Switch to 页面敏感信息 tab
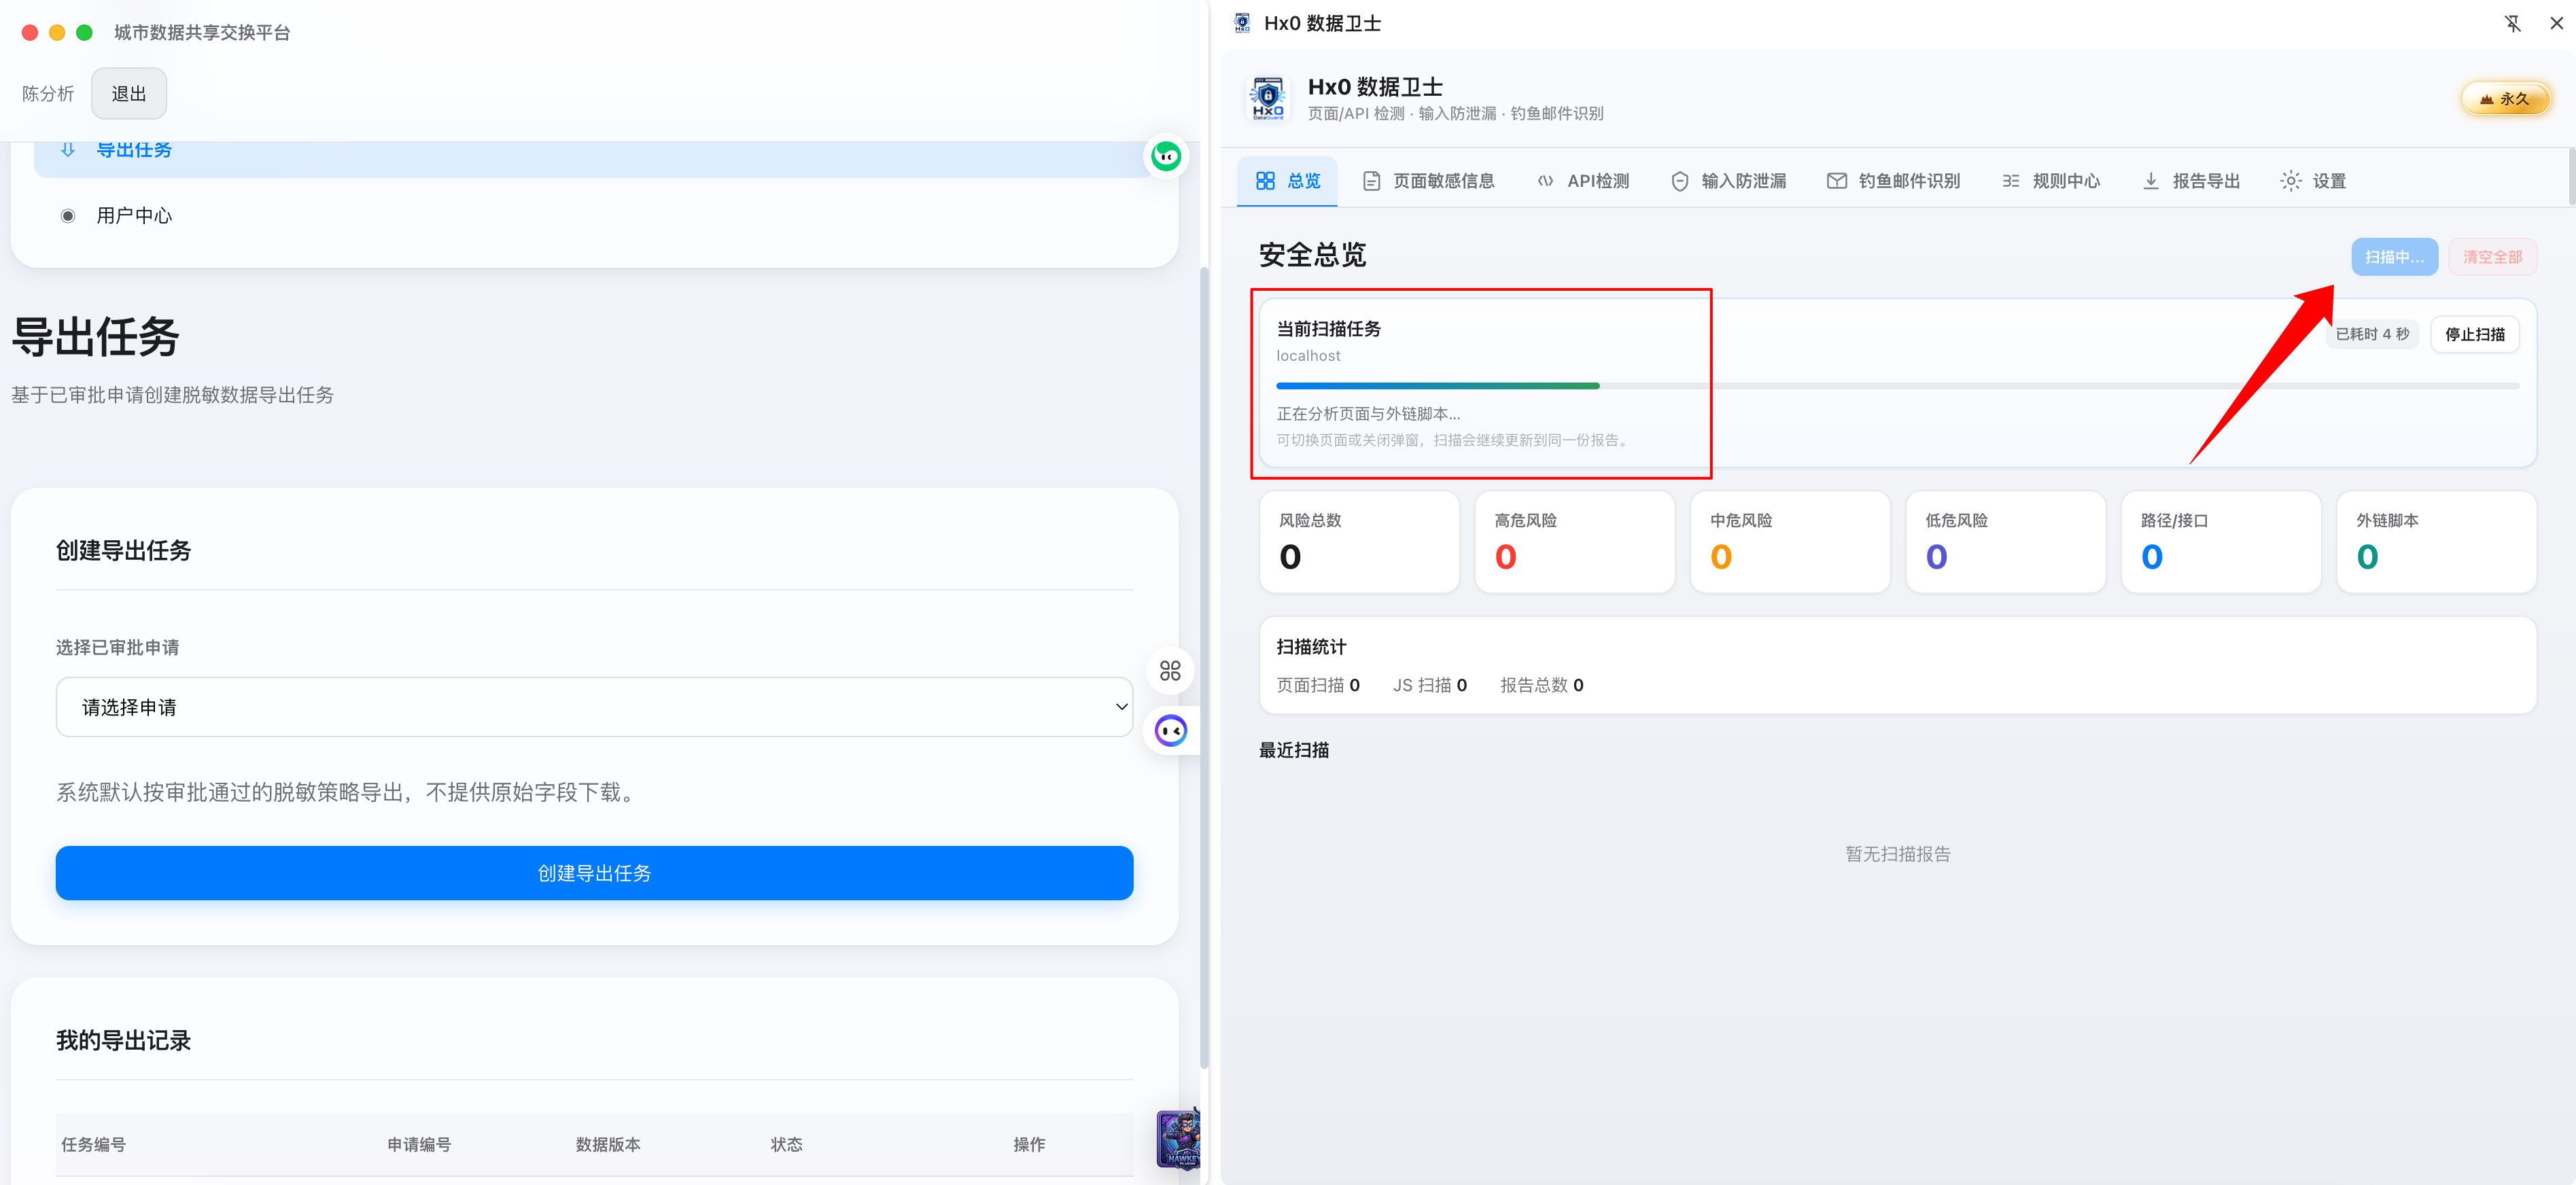 1428,181
